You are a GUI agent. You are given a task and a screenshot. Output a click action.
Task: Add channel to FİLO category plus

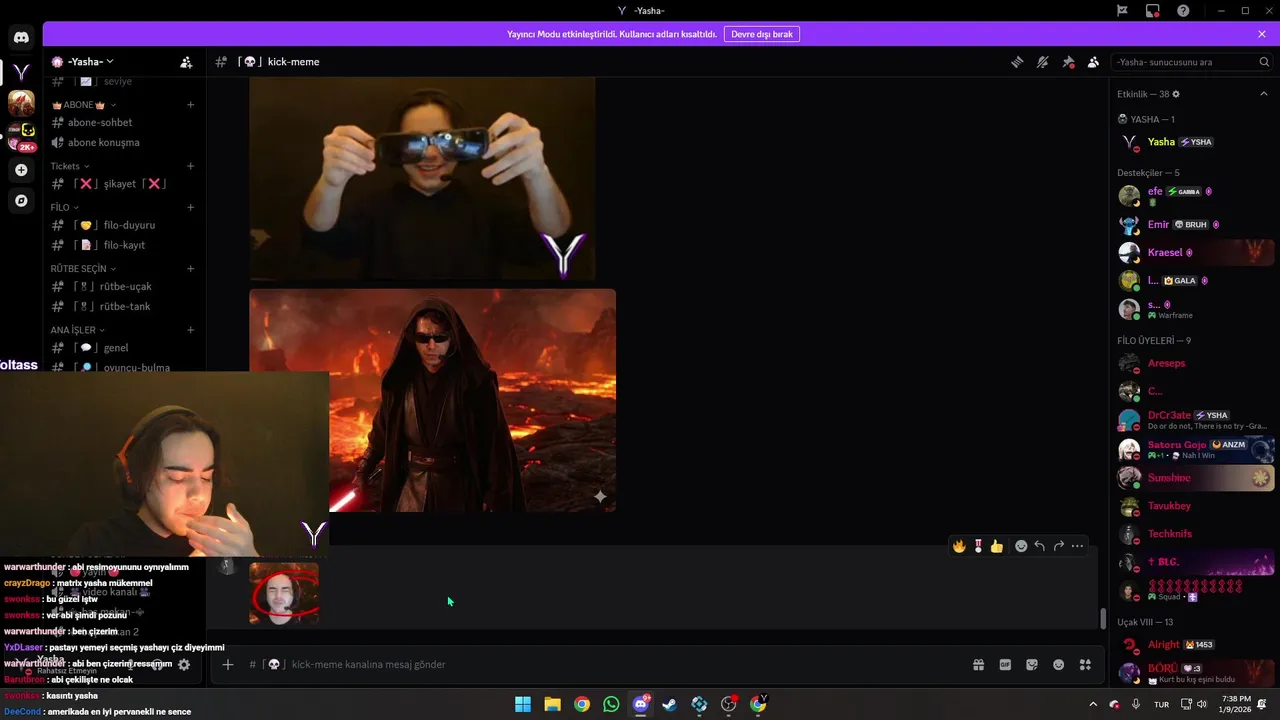[x=190, y=208]
